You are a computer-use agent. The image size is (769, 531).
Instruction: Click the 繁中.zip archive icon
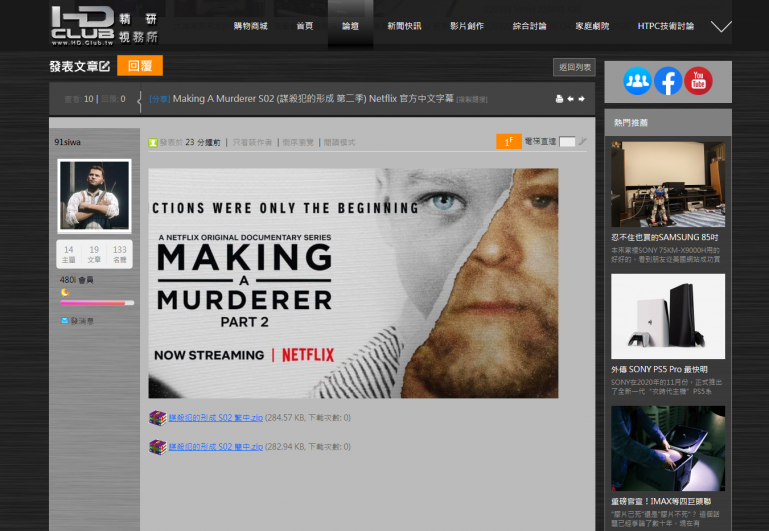[157, 418]
